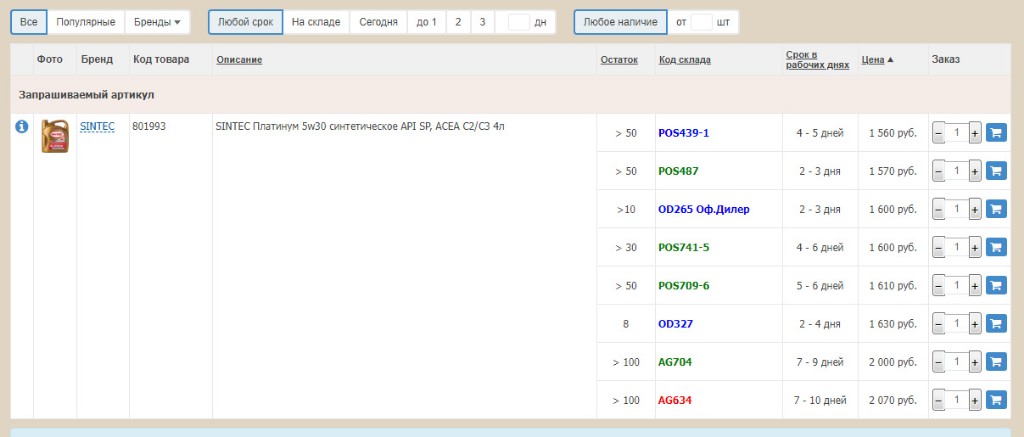
Task: Open product info icon for SINTEC row
Action: (22, 126)
